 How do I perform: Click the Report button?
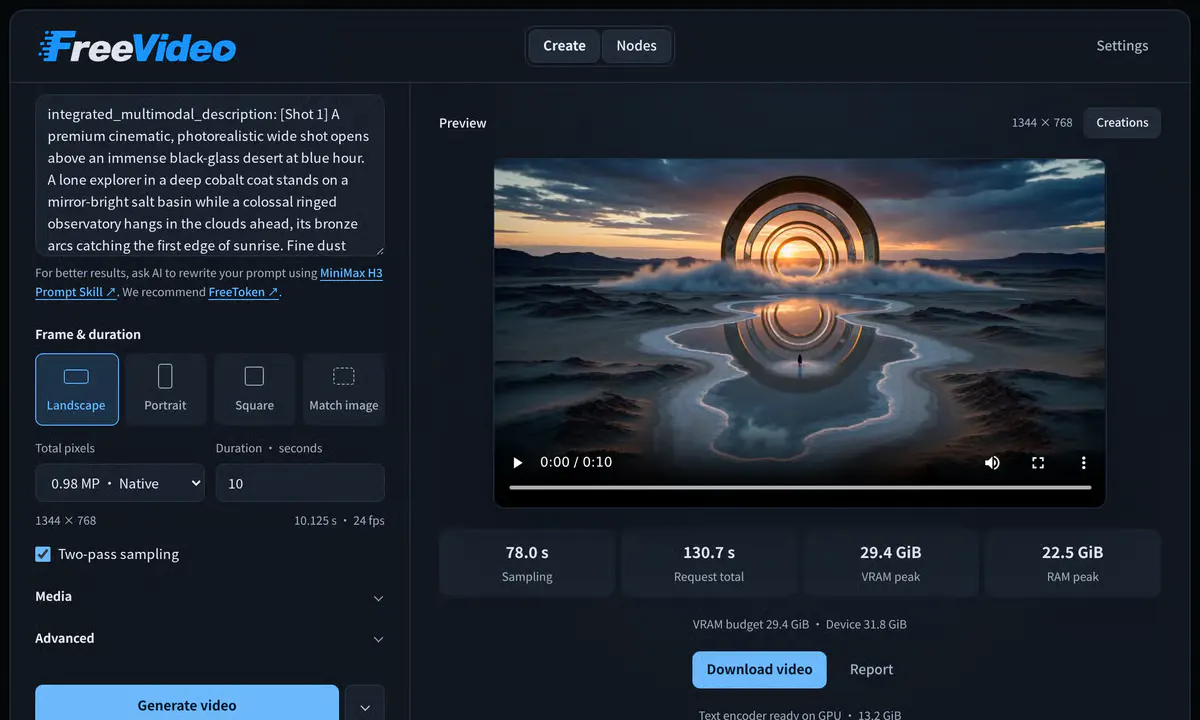coord(871,670)
